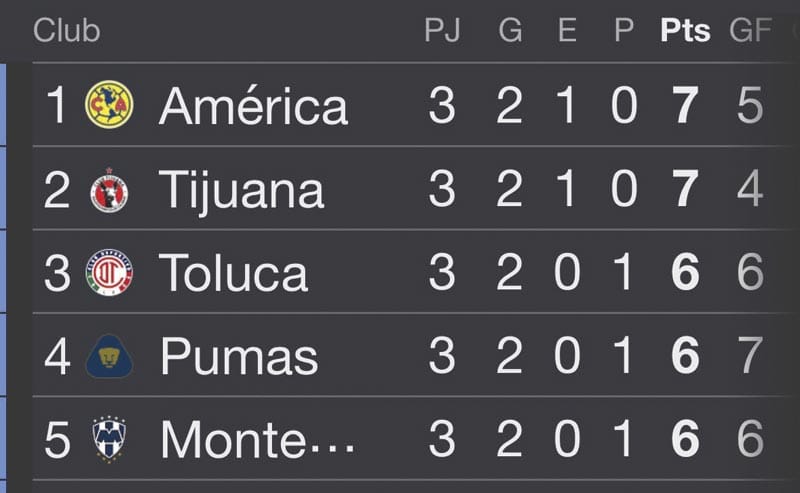Viewport: 800px width, 493px height.
Task: Sort table by Pts column header
Action: [685, 31]
